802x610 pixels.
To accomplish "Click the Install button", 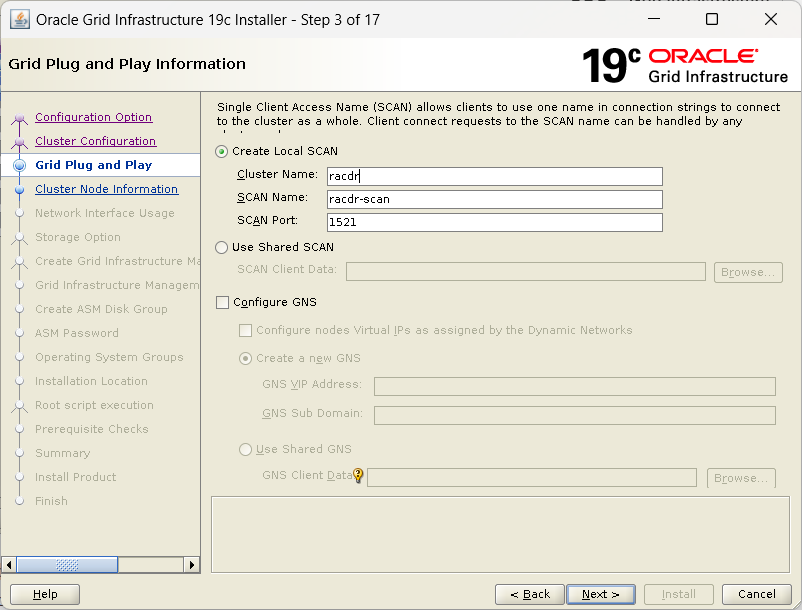I will point(679,594).
